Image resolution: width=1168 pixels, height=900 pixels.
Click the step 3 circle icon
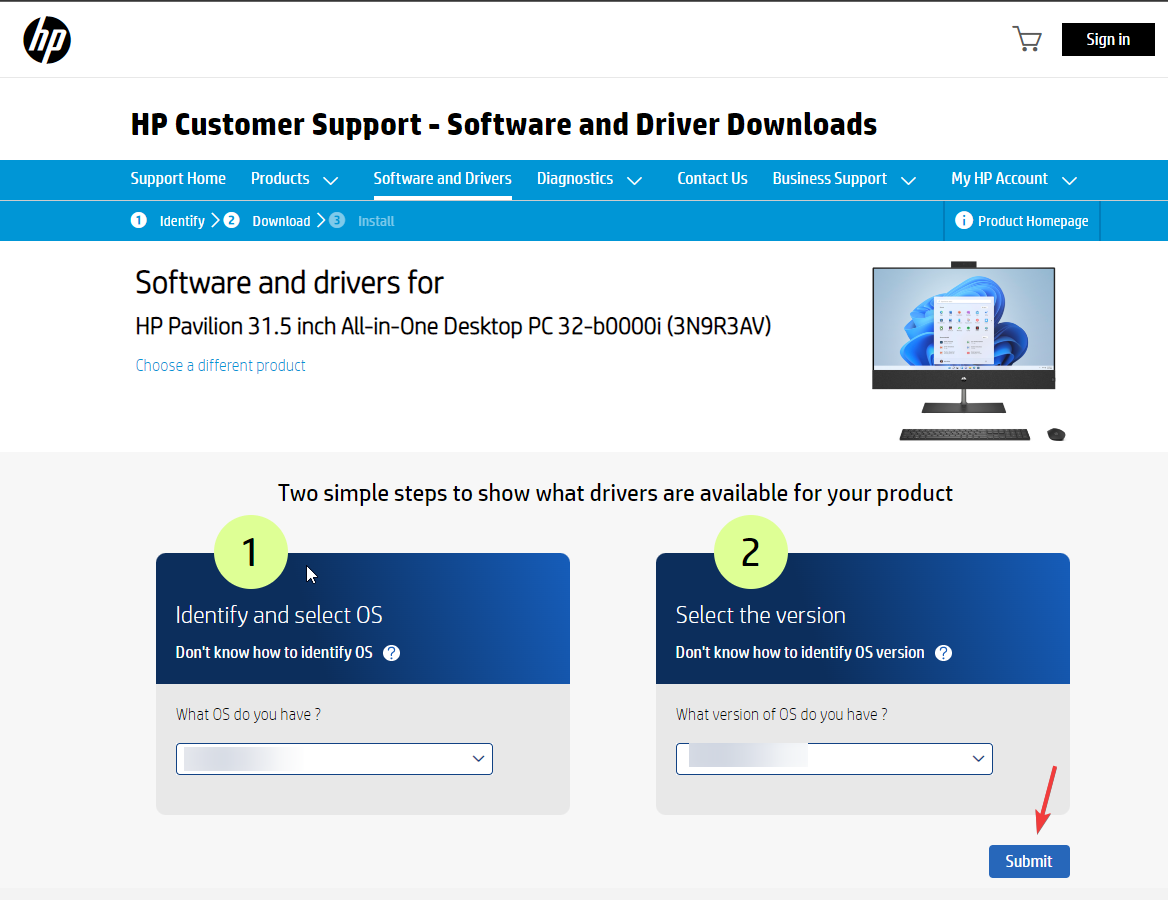[x=337, y=221]
